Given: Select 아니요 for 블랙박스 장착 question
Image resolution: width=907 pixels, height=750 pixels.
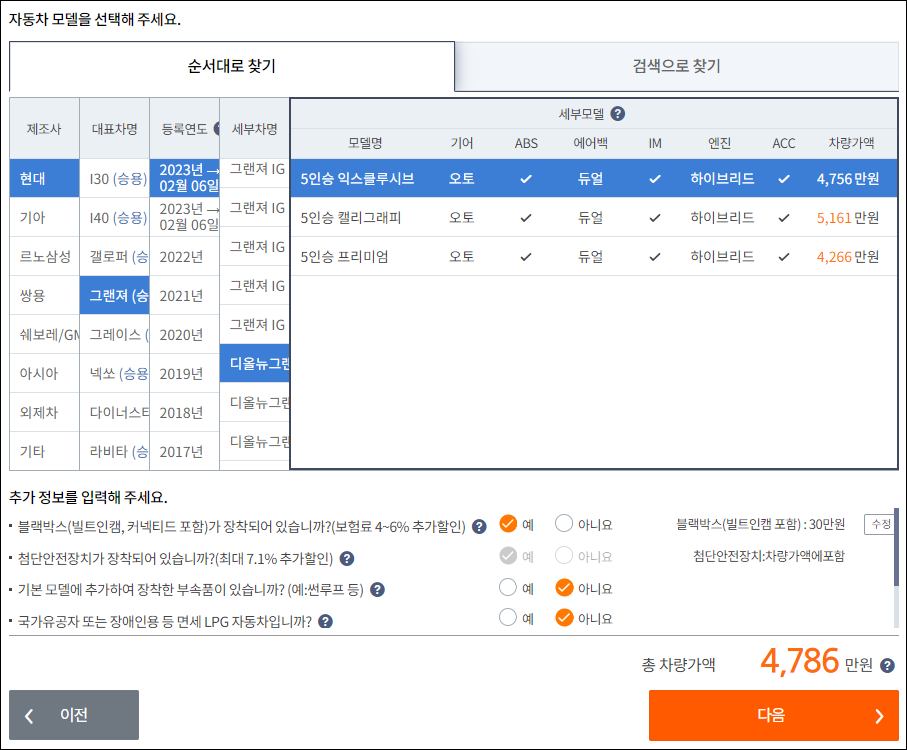Looking at the screenshot, I should (564, 524).
